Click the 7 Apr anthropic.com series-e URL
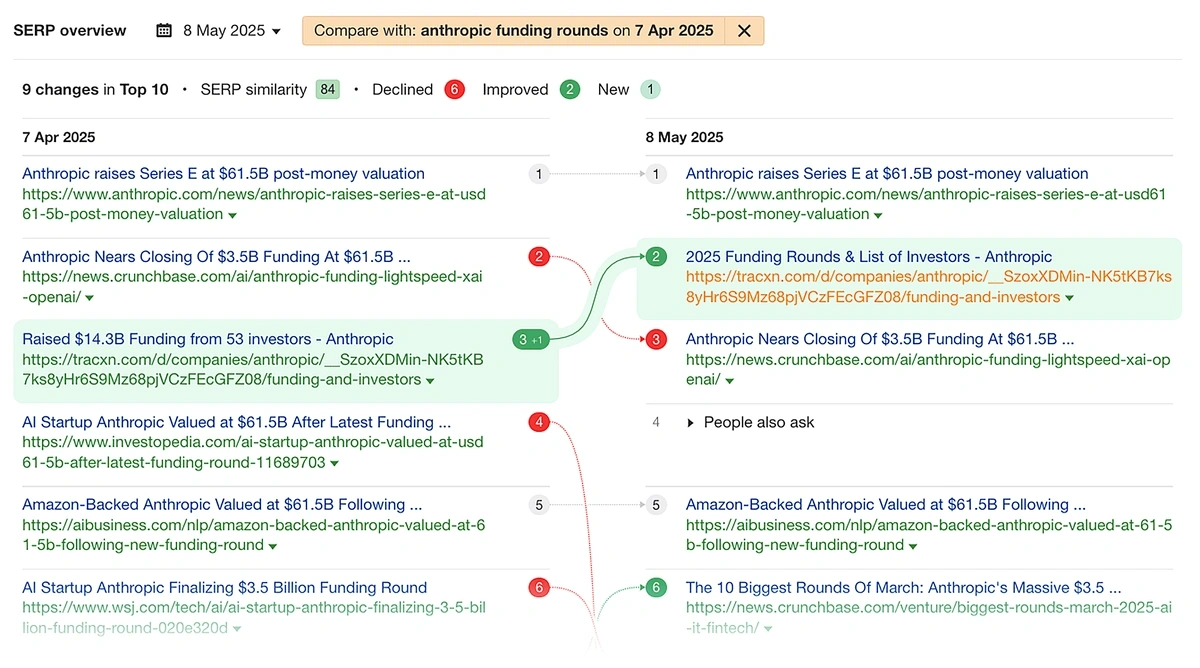The height and width of the screenshot is (668, 1200). click(254, 204)
